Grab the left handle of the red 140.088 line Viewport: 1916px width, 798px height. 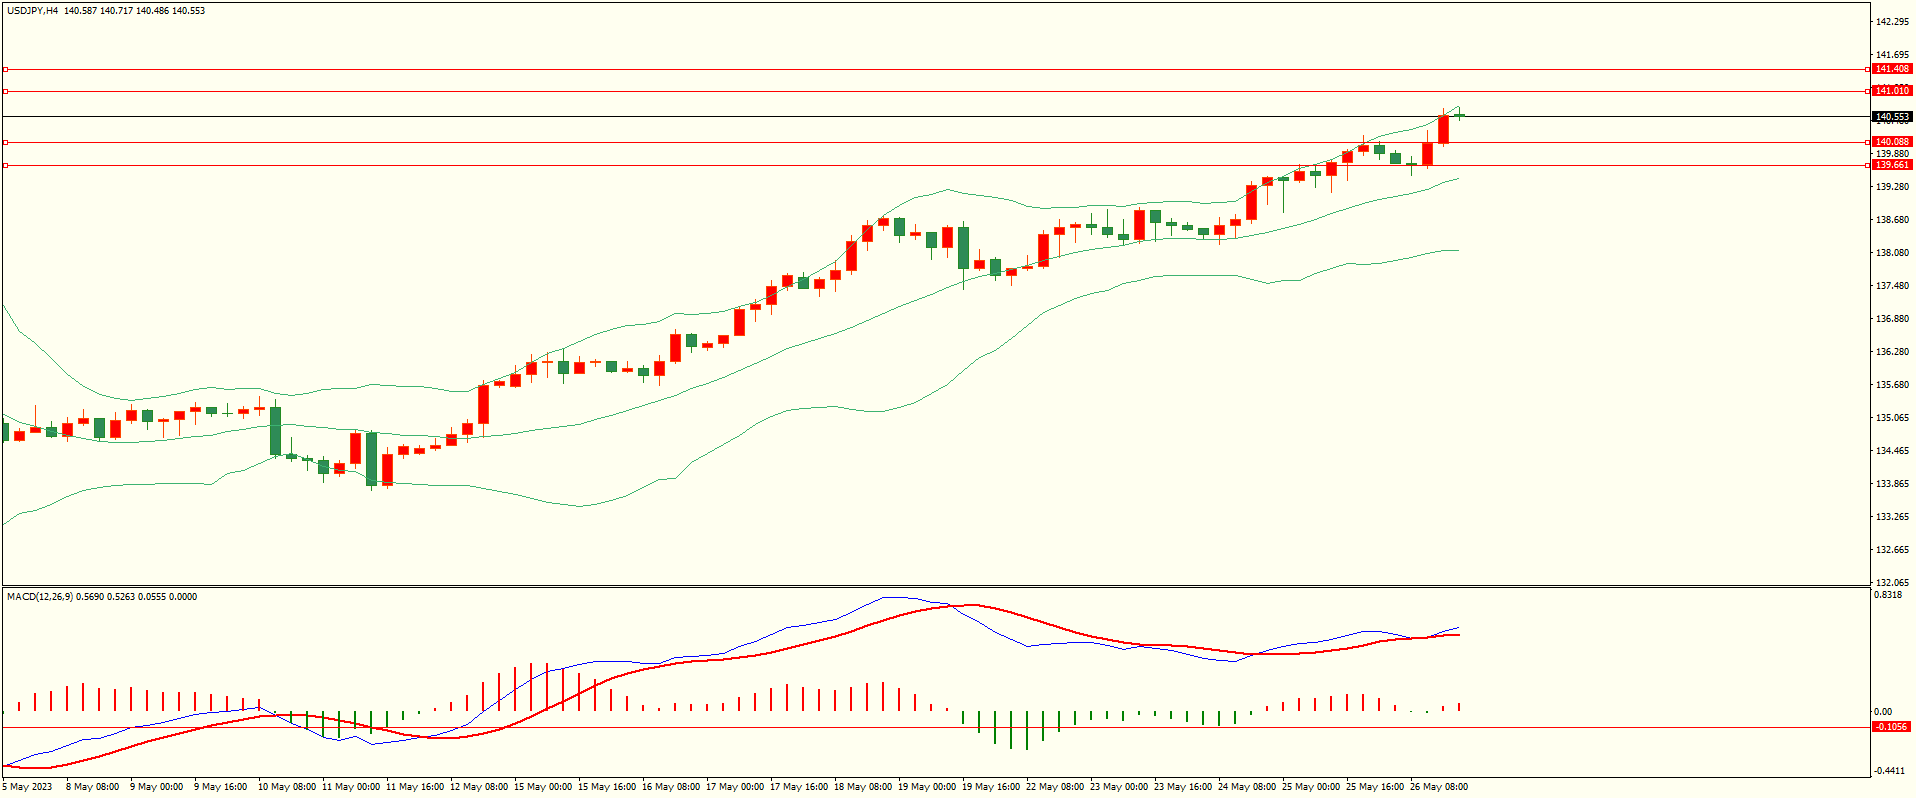[x=5, y=142]
